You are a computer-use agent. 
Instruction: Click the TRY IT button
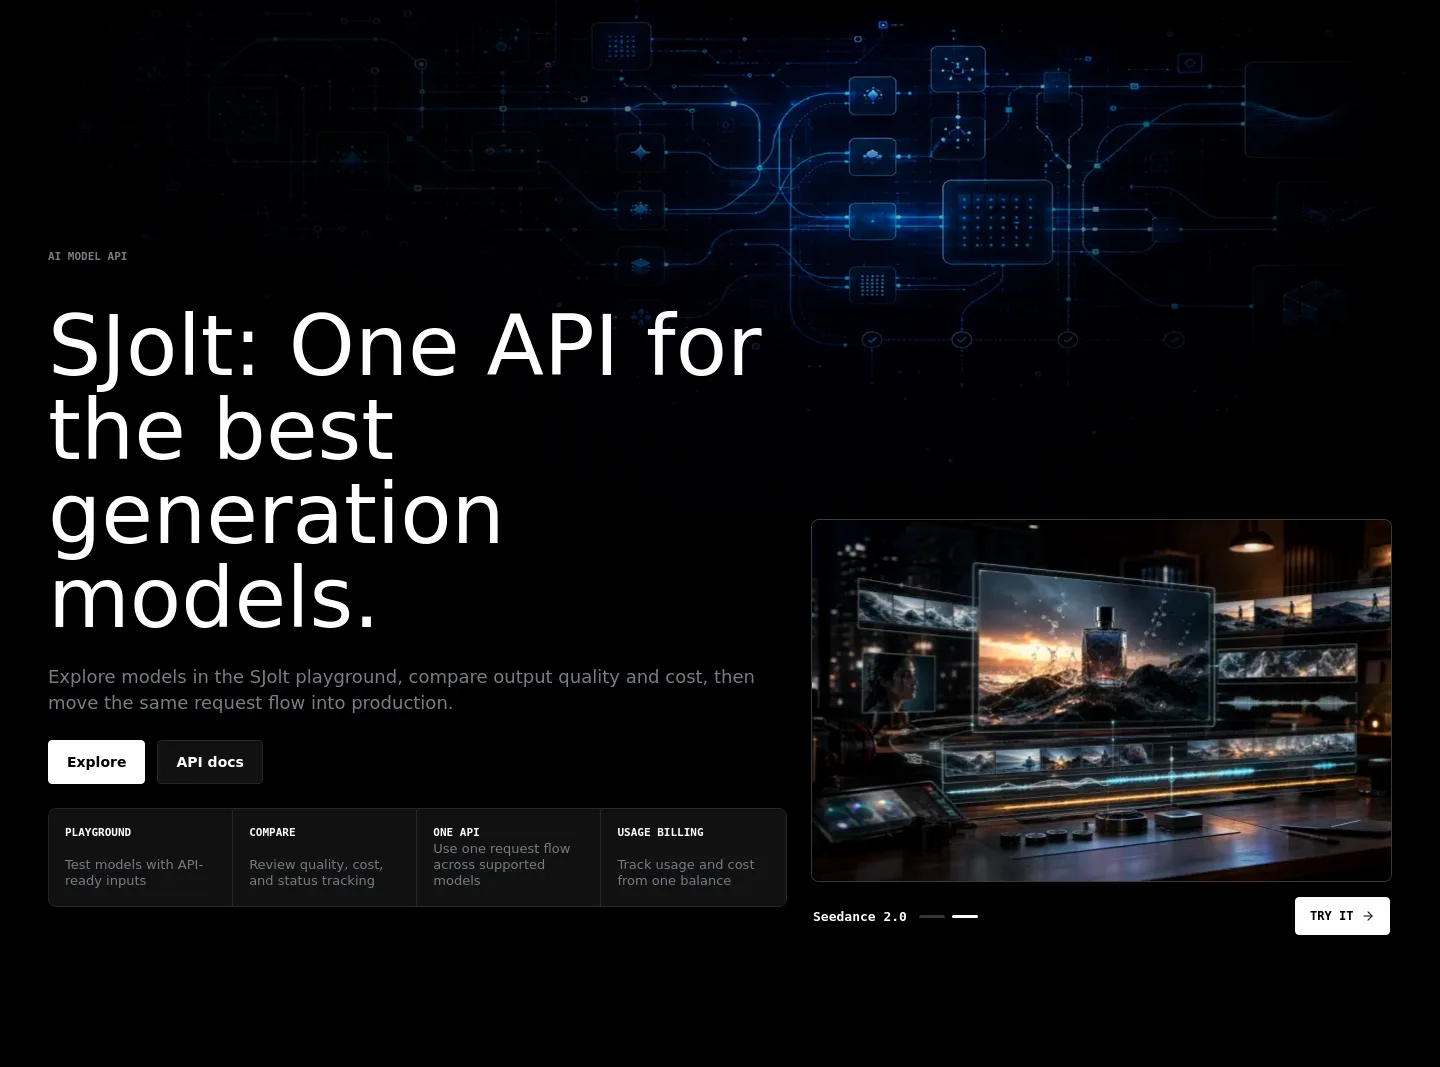pos(1342,916)
